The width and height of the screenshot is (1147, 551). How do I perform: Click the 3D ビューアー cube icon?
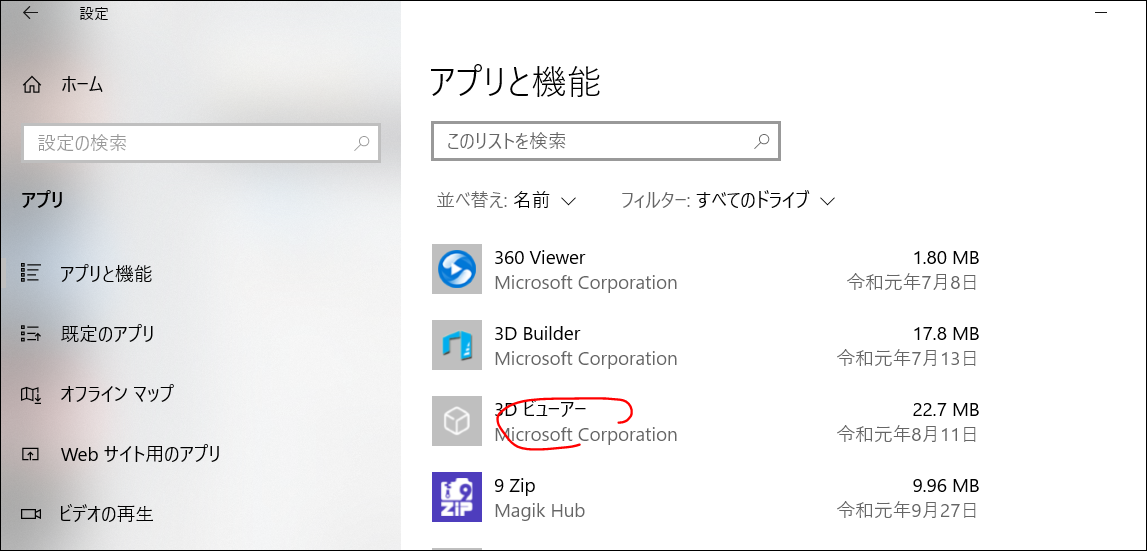pyautogui.click(x=456, y=421)
